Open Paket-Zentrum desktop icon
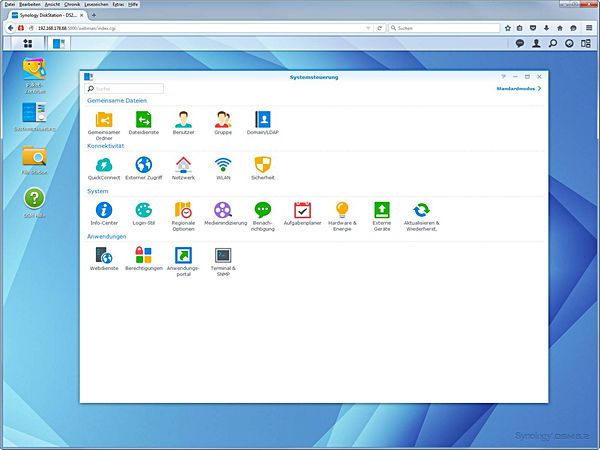The height and width of the screenshot is (450, 600). tap(34, 75)
